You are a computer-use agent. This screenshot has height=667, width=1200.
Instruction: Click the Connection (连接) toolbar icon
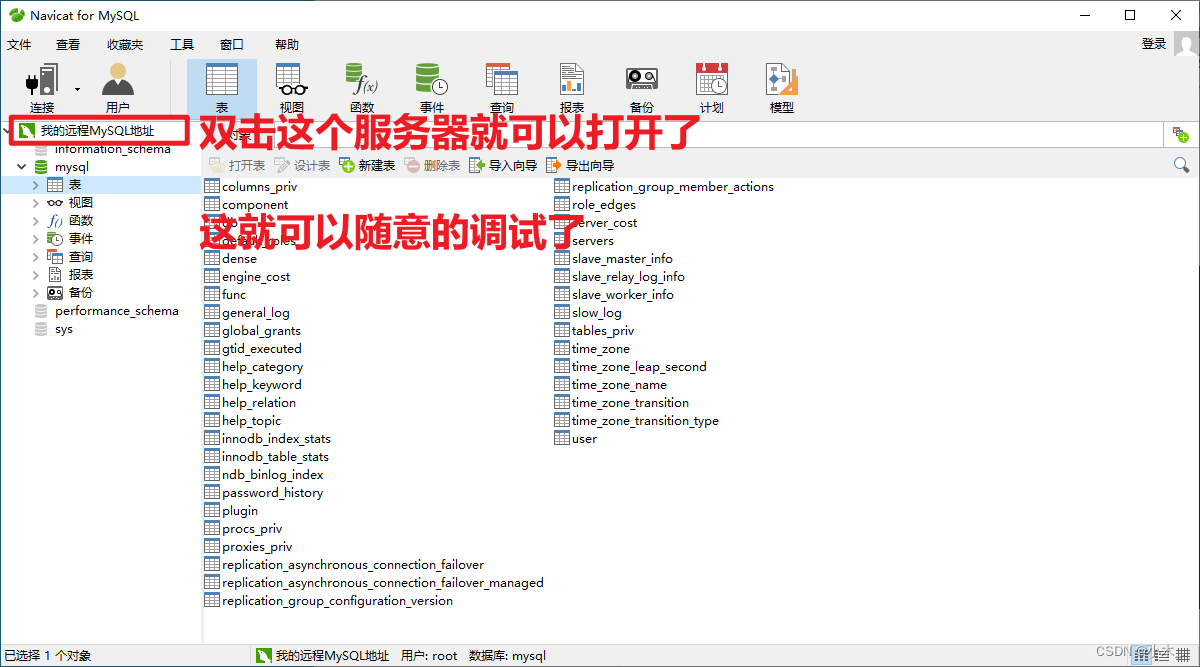41,88
